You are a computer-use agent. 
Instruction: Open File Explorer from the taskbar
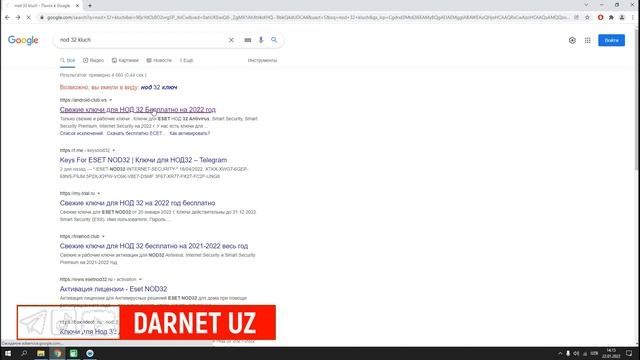tap(41, 353)
